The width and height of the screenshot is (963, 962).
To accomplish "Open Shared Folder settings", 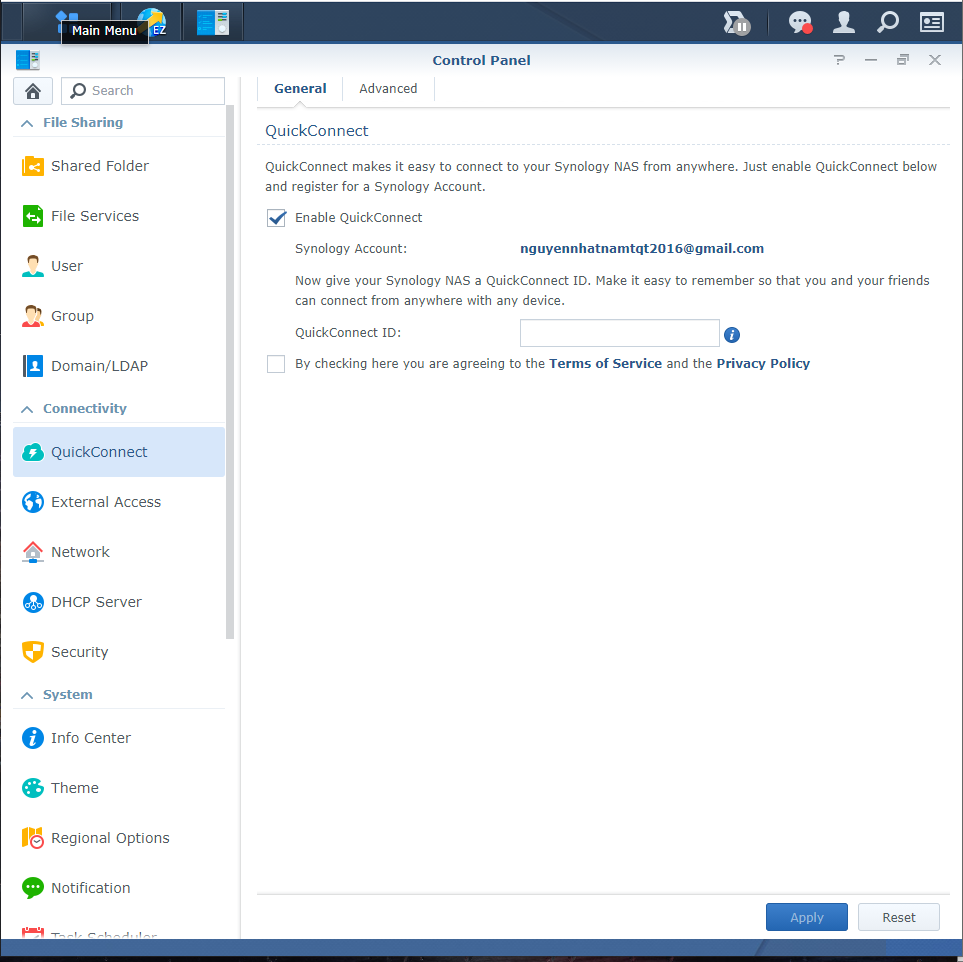I will click(x=101, y=165).
